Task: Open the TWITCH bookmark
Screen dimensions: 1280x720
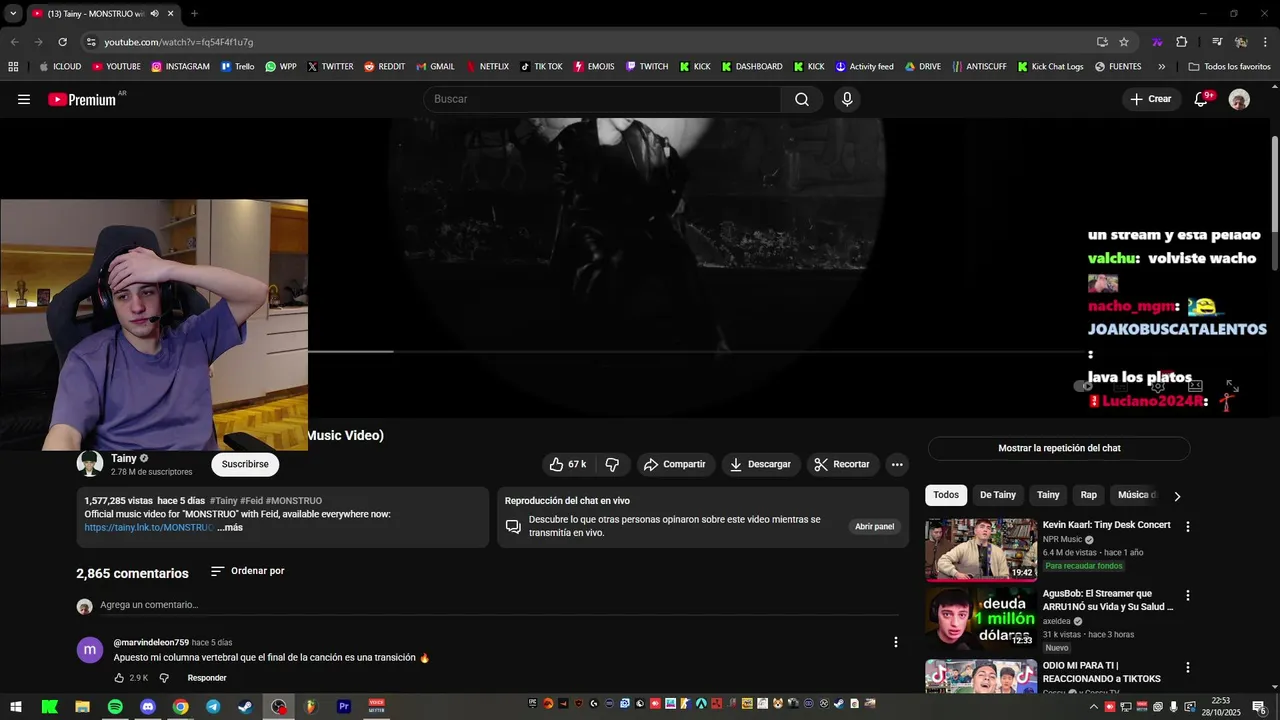Action: (647, 67)
